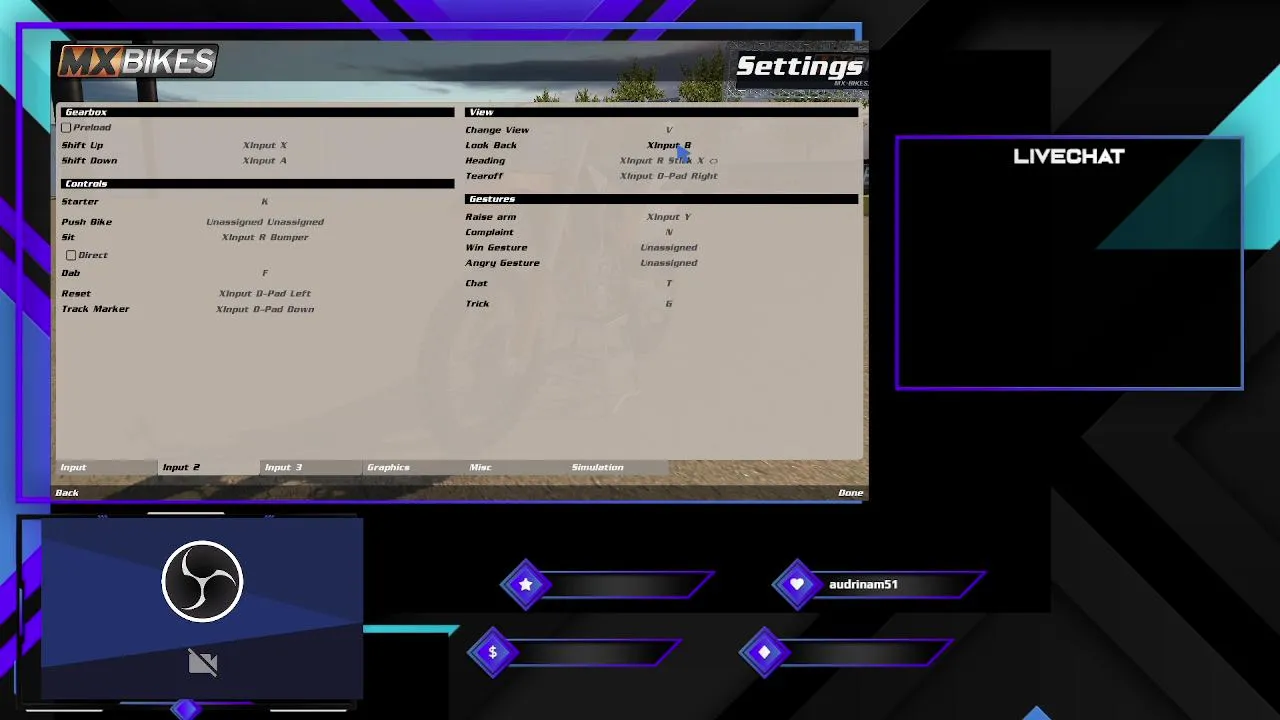Assign Push Bike binding 'Unassigned Unassigned'
Viewport: 1280px width, 720px height.
[x=265, y=222]
